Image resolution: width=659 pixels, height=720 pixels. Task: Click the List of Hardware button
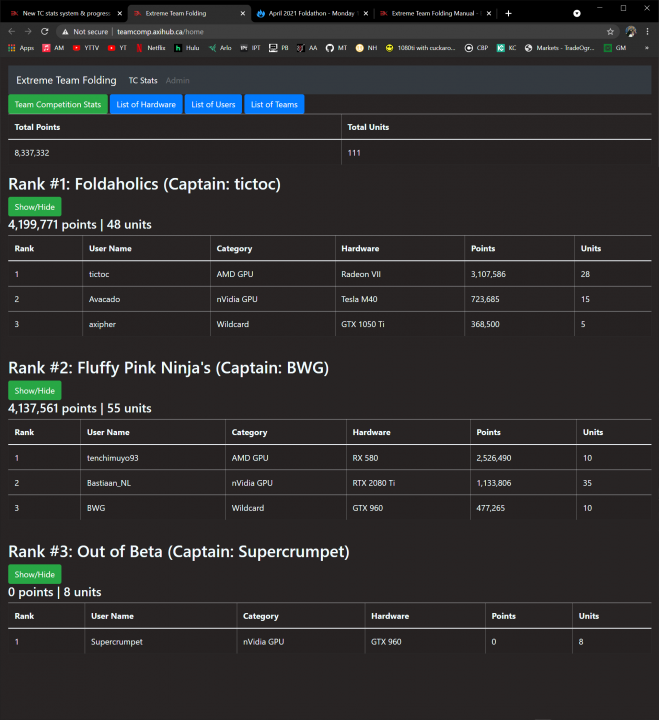pos(146,104)
